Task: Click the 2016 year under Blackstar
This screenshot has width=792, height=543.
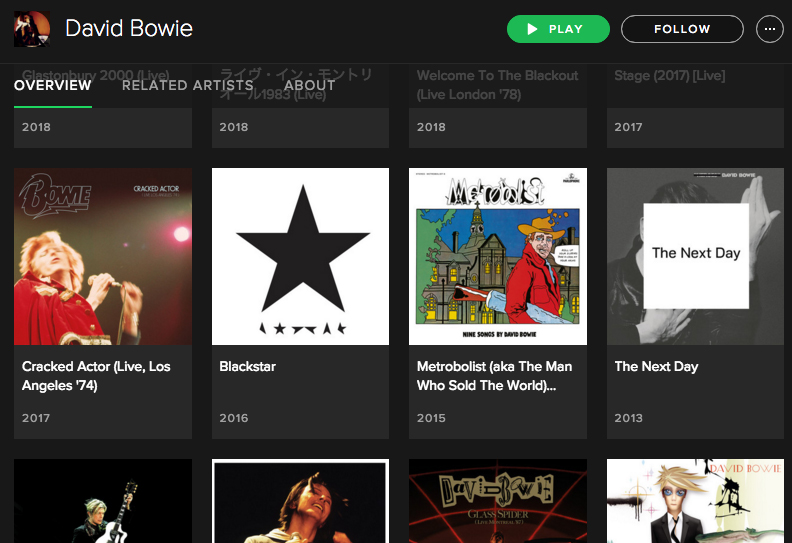Action: coord(233,418)
